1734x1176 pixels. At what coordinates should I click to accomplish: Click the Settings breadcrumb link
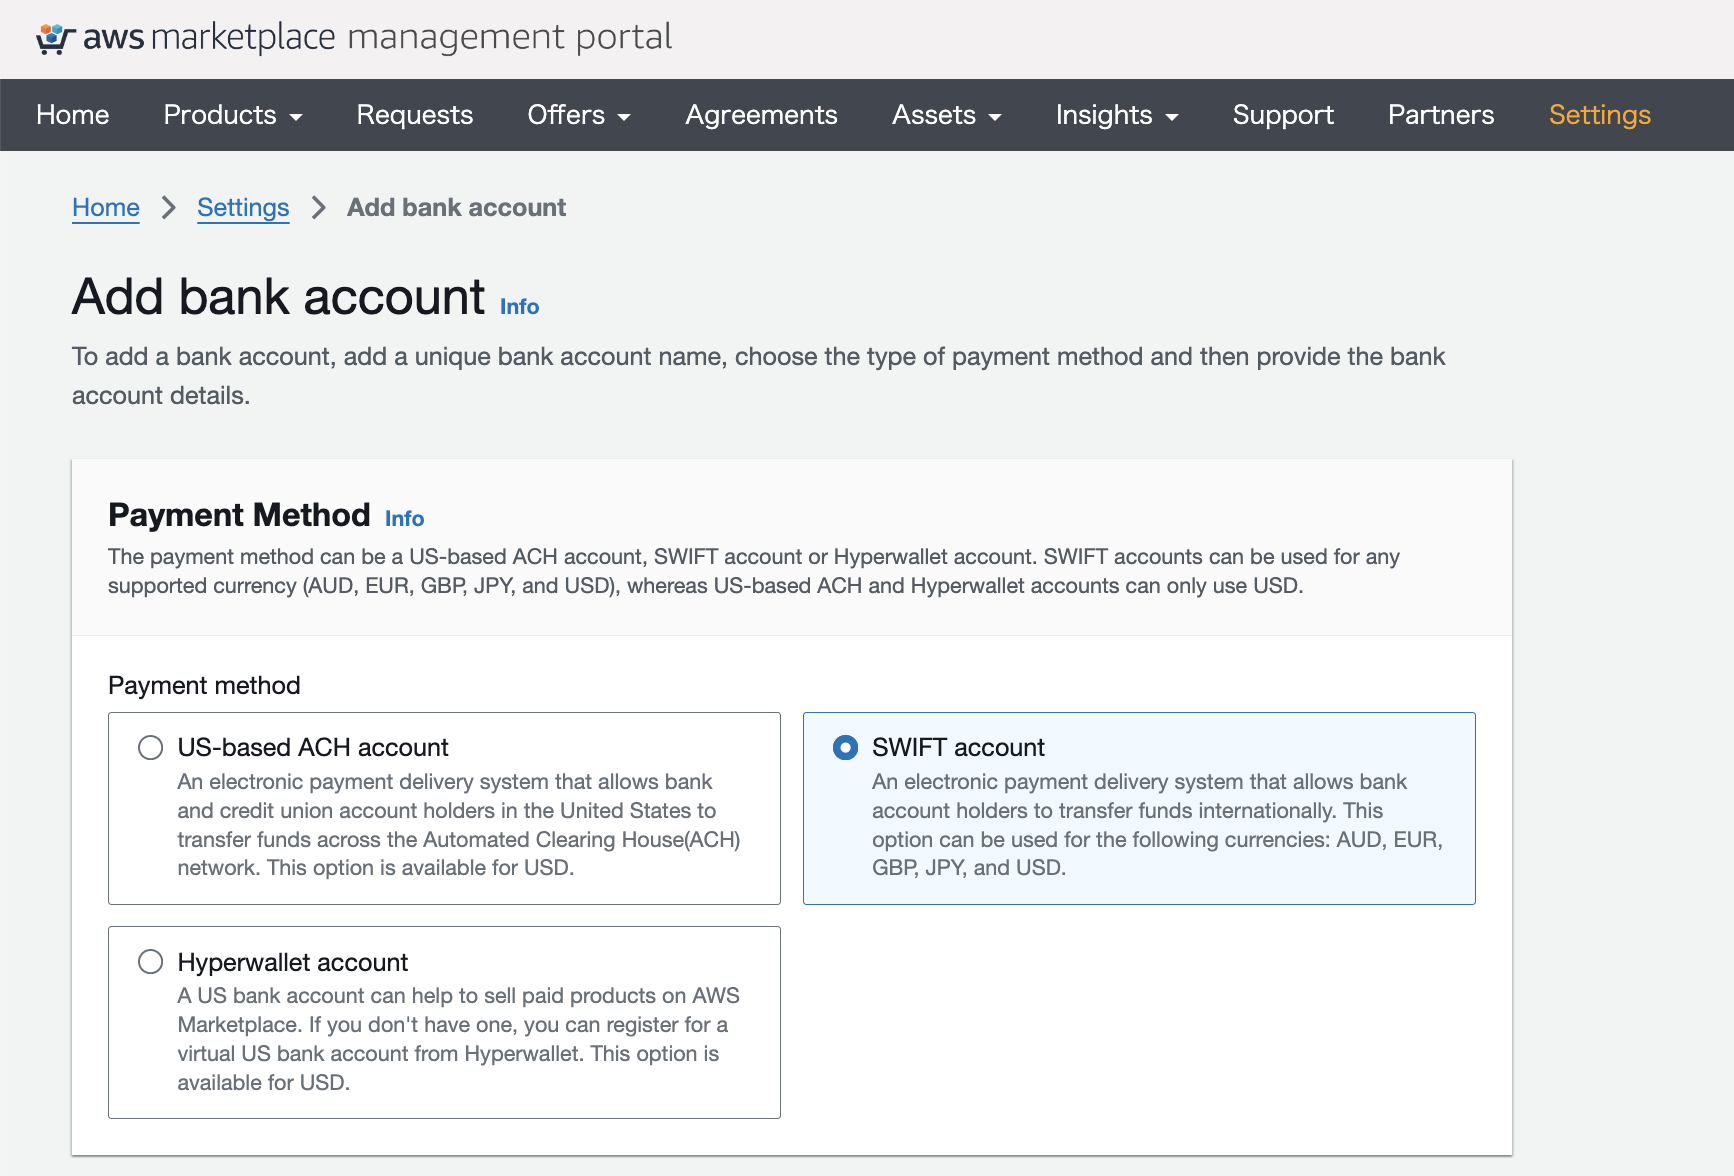pos(243,208)
